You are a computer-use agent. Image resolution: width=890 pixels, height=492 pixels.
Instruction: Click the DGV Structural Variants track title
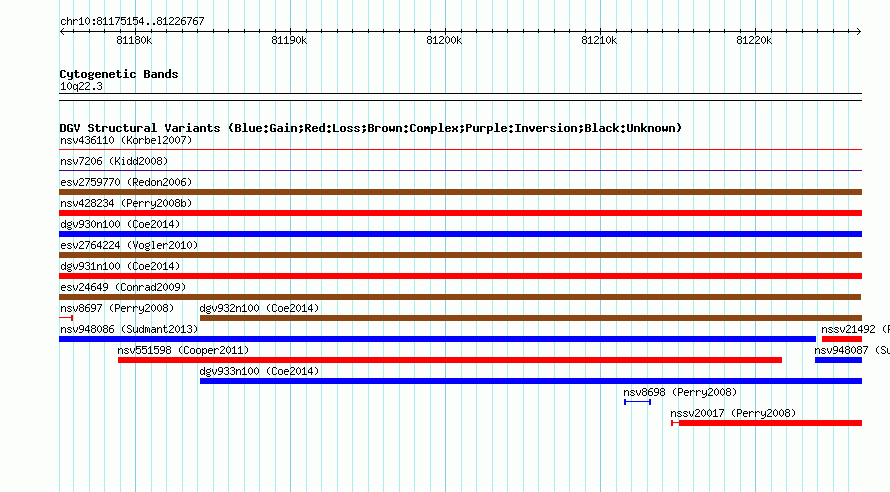[x=371, y=128]
